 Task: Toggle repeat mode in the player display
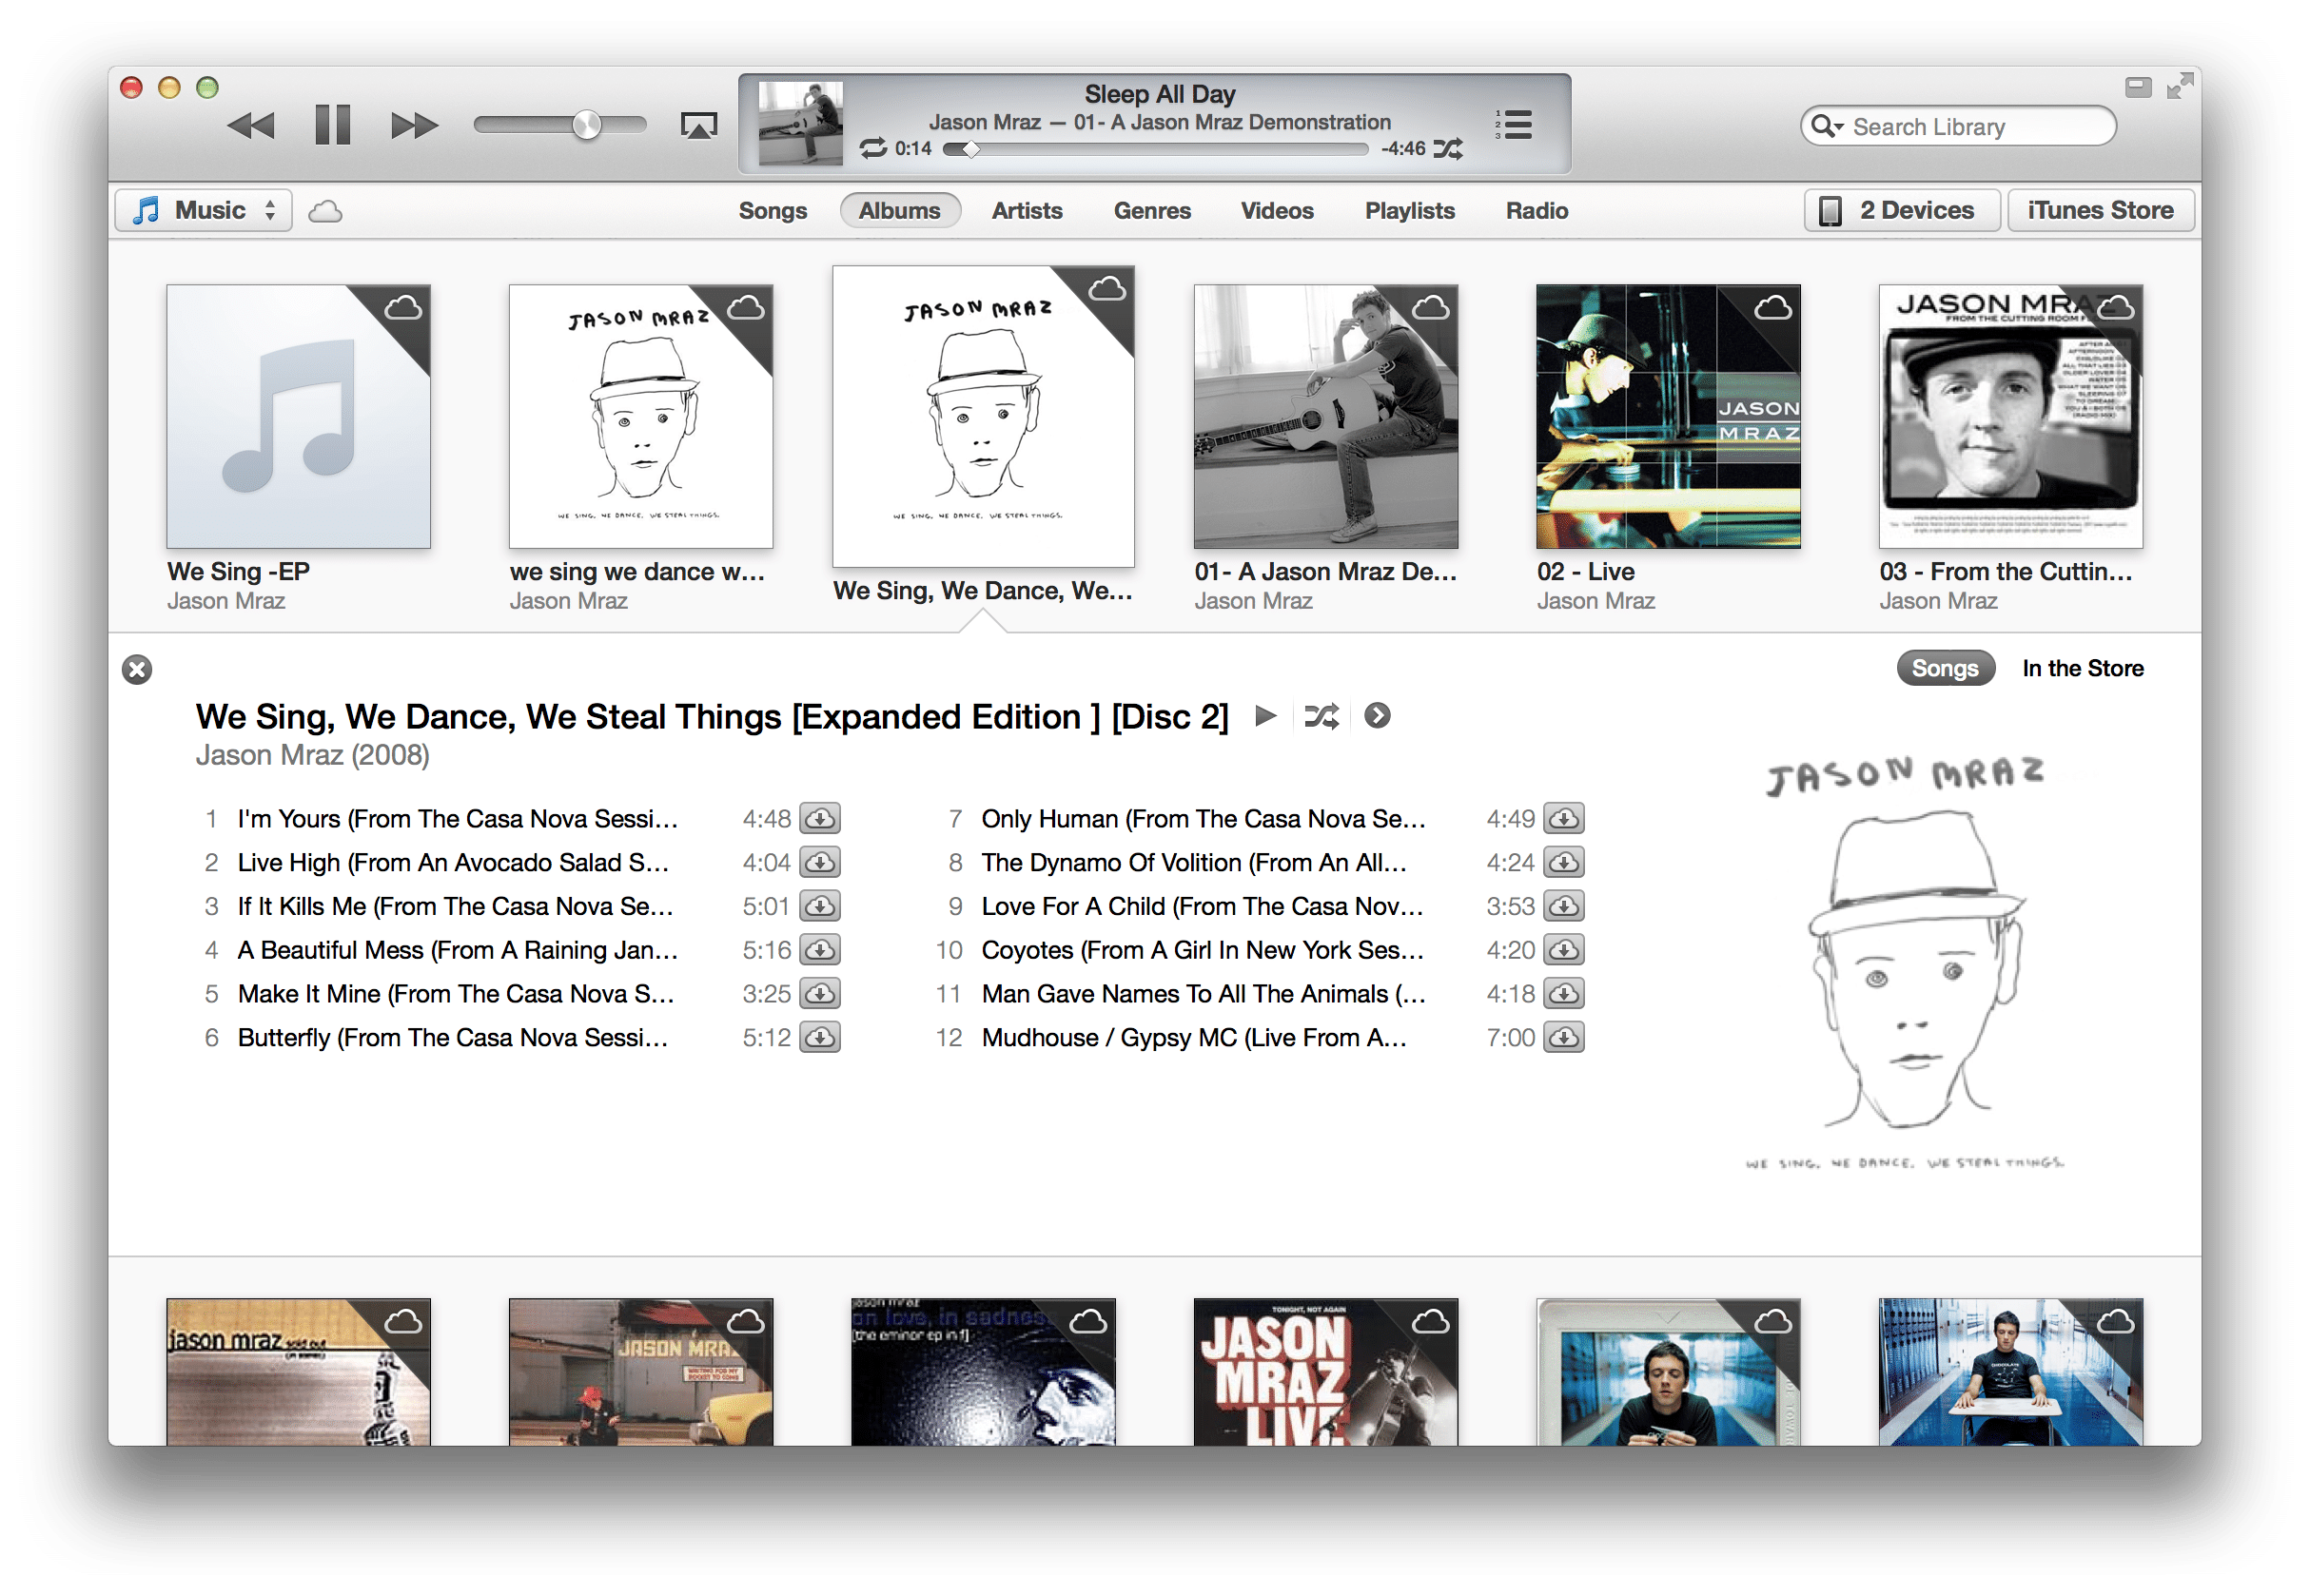click(873, 149)
